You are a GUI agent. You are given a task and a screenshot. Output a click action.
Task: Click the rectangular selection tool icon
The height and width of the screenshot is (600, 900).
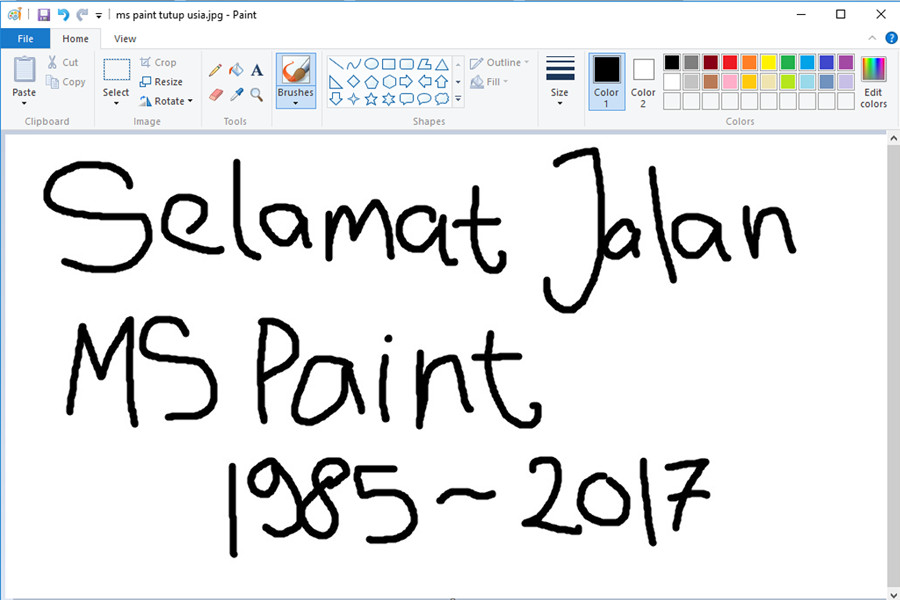point(117,70)
